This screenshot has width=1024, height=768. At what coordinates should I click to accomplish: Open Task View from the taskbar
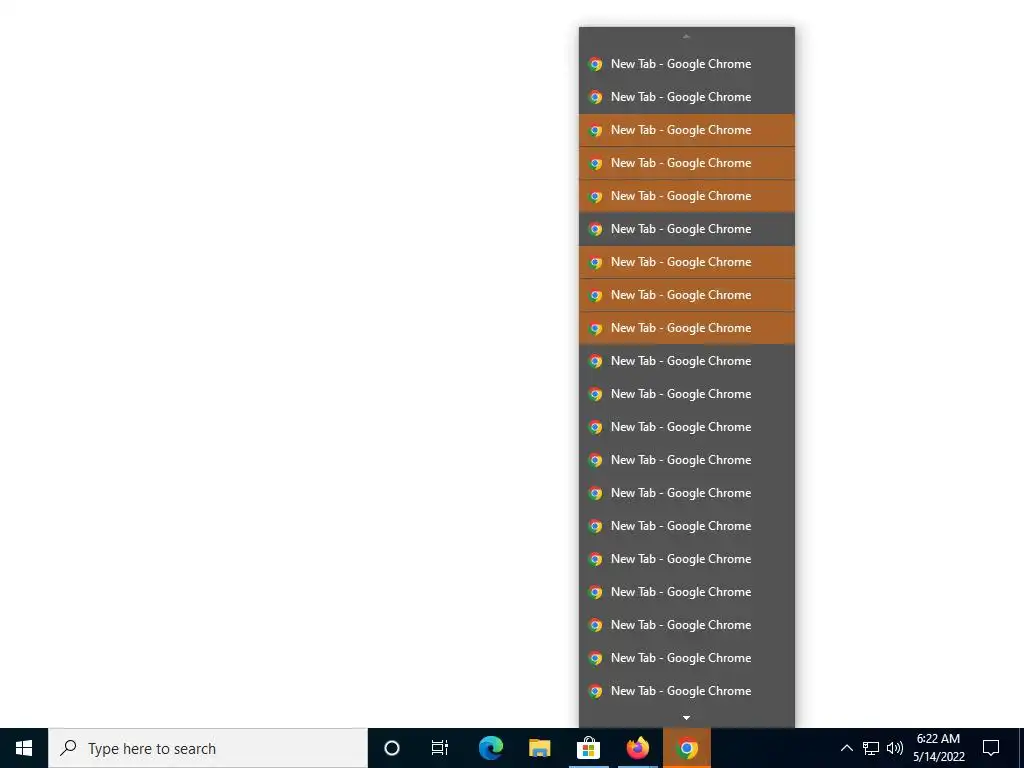(440, 748)
